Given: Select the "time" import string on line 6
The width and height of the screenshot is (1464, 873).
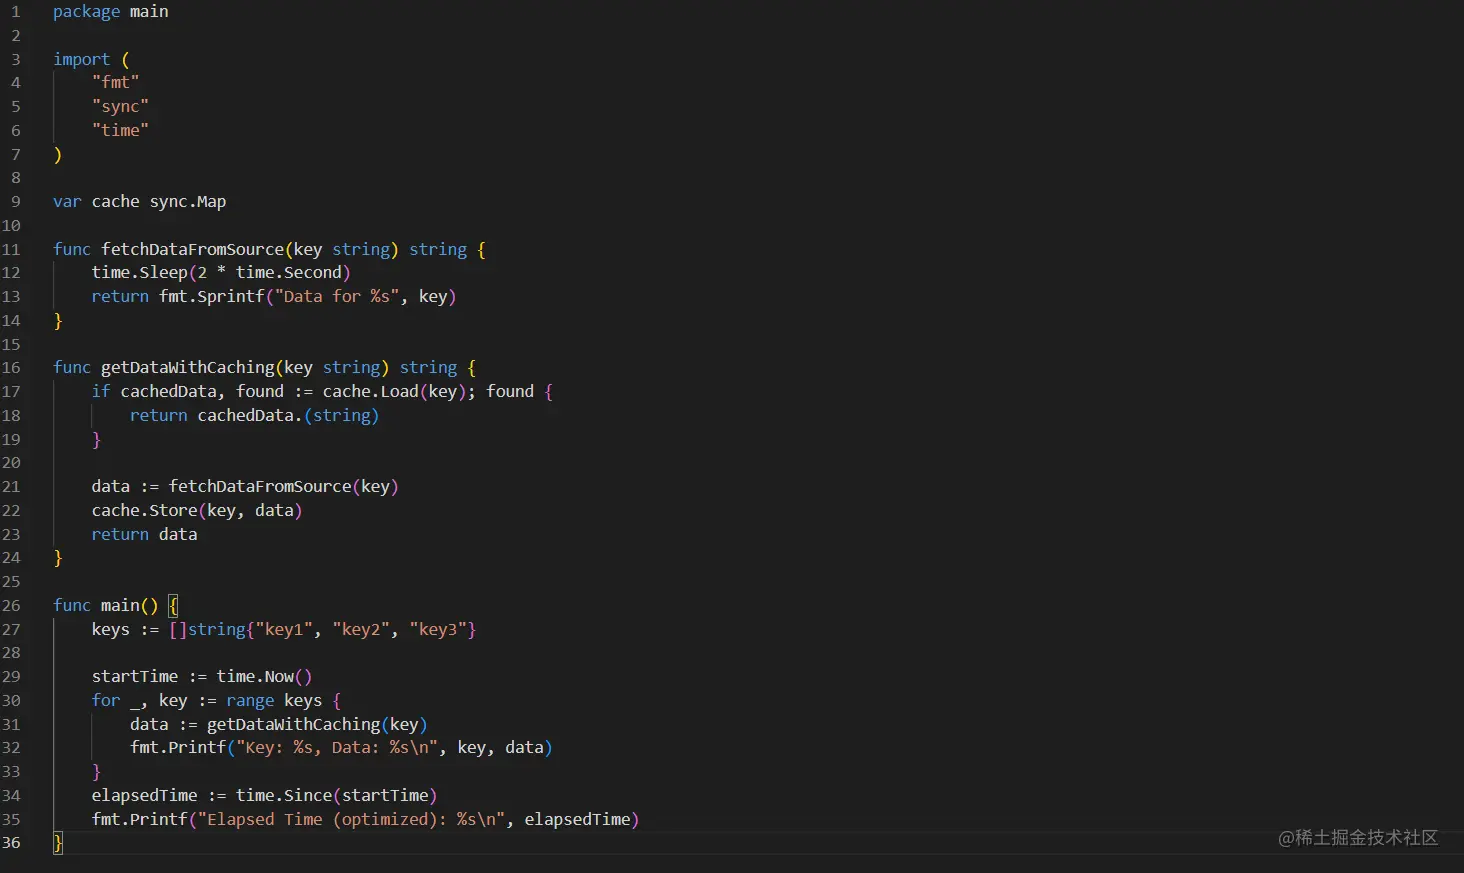Looking at the screenshot, I should tap(120, 130).
